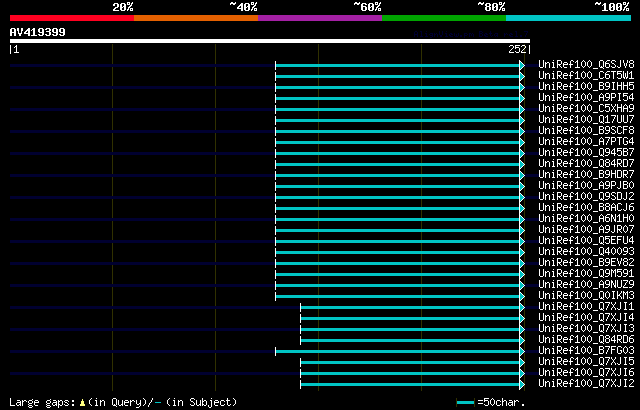Click the green ~80% identity color segment
Image resolution: width=640 pixels, height=410 pixels.
coord(444,18)
